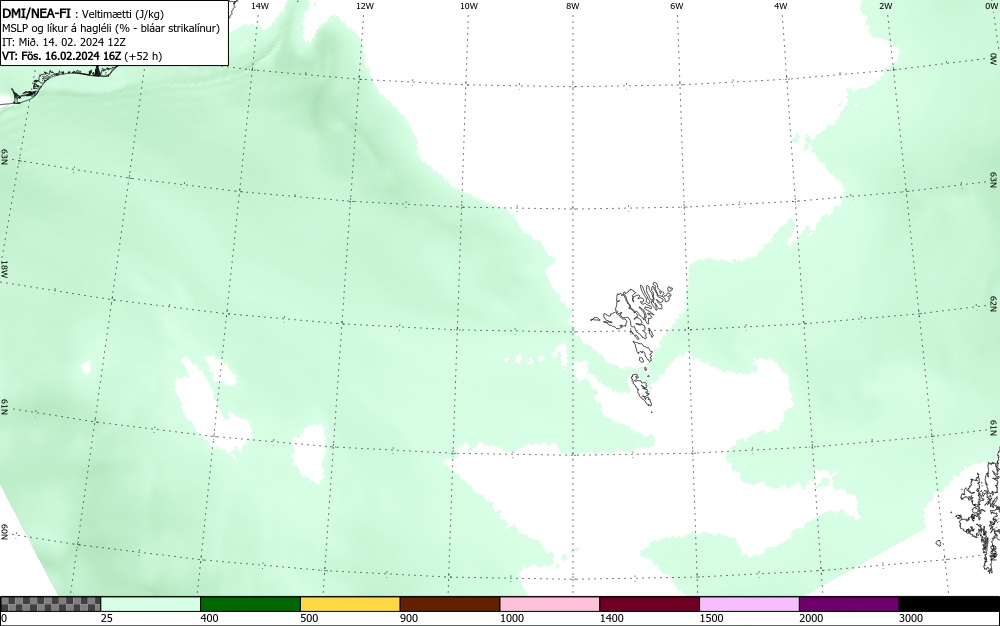
Task: Click the Shetland coastline outline on the map
Action: tap(979, 510)
